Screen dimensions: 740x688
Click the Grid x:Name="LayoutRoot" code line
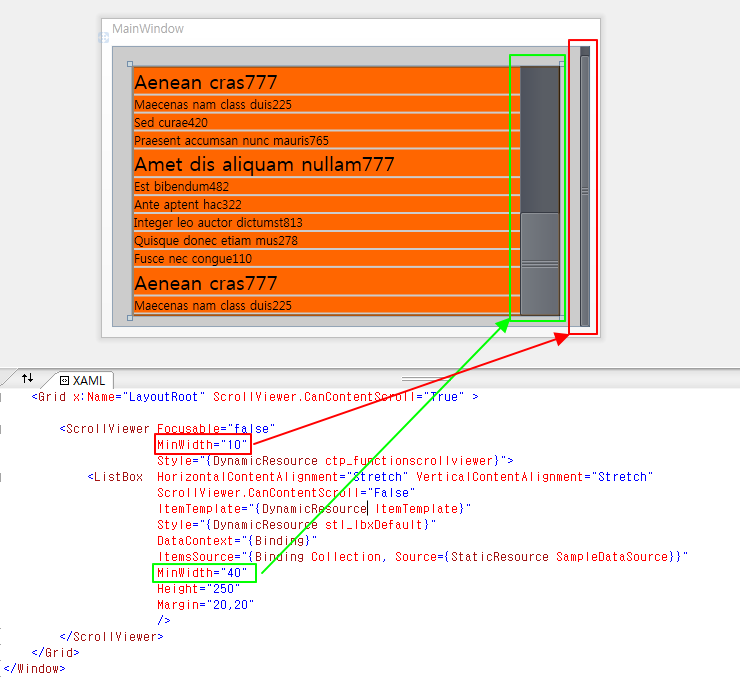click(x=255, y=397)
